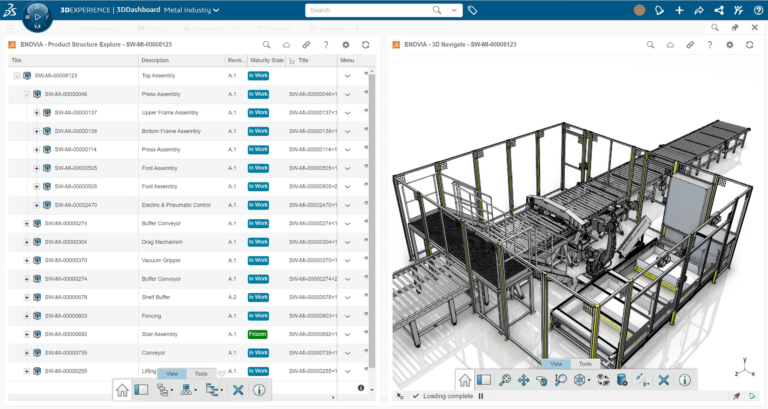Select the Zoom magnifier tool in 3D toolbar
The height and width of the screenshot is (409, 768).
(x=560, y=380)
